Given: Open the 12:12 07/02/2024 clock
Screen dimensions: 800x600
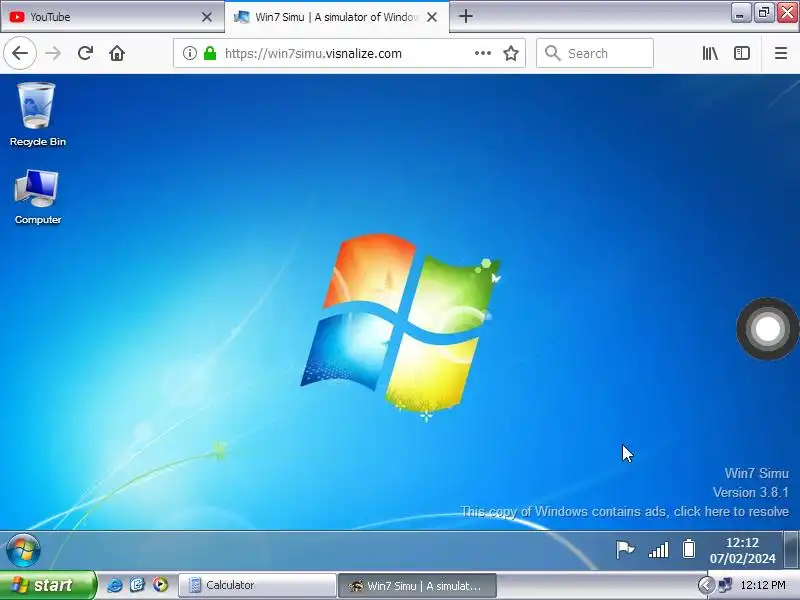Looking at the screenshot, I should point(742,551).
